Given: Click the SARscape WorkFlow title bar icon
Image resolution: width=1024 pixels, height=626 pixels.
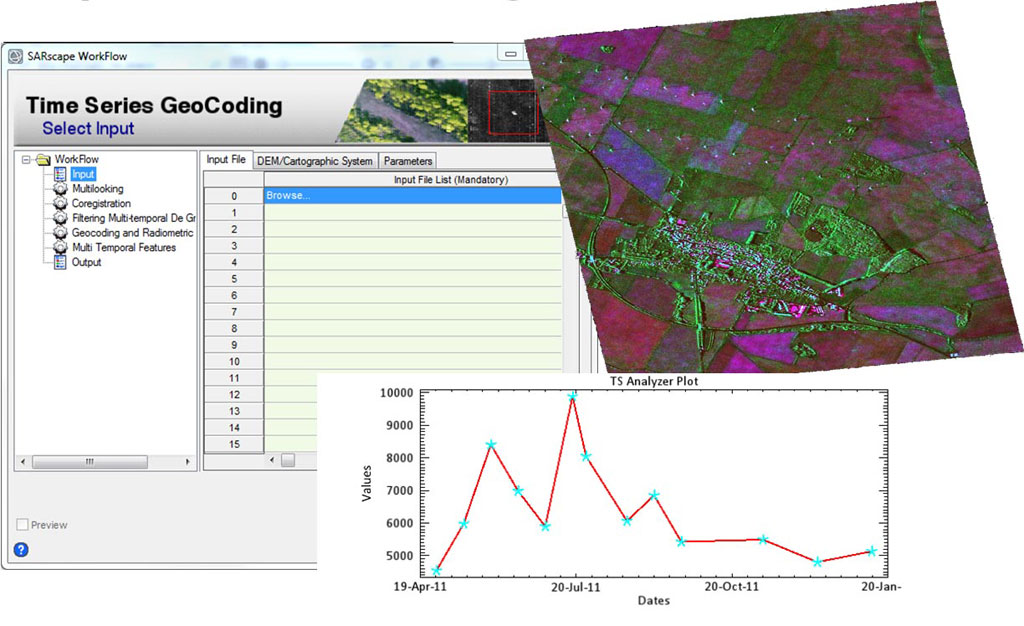Looking at the screenshot, I should point(15,56).
